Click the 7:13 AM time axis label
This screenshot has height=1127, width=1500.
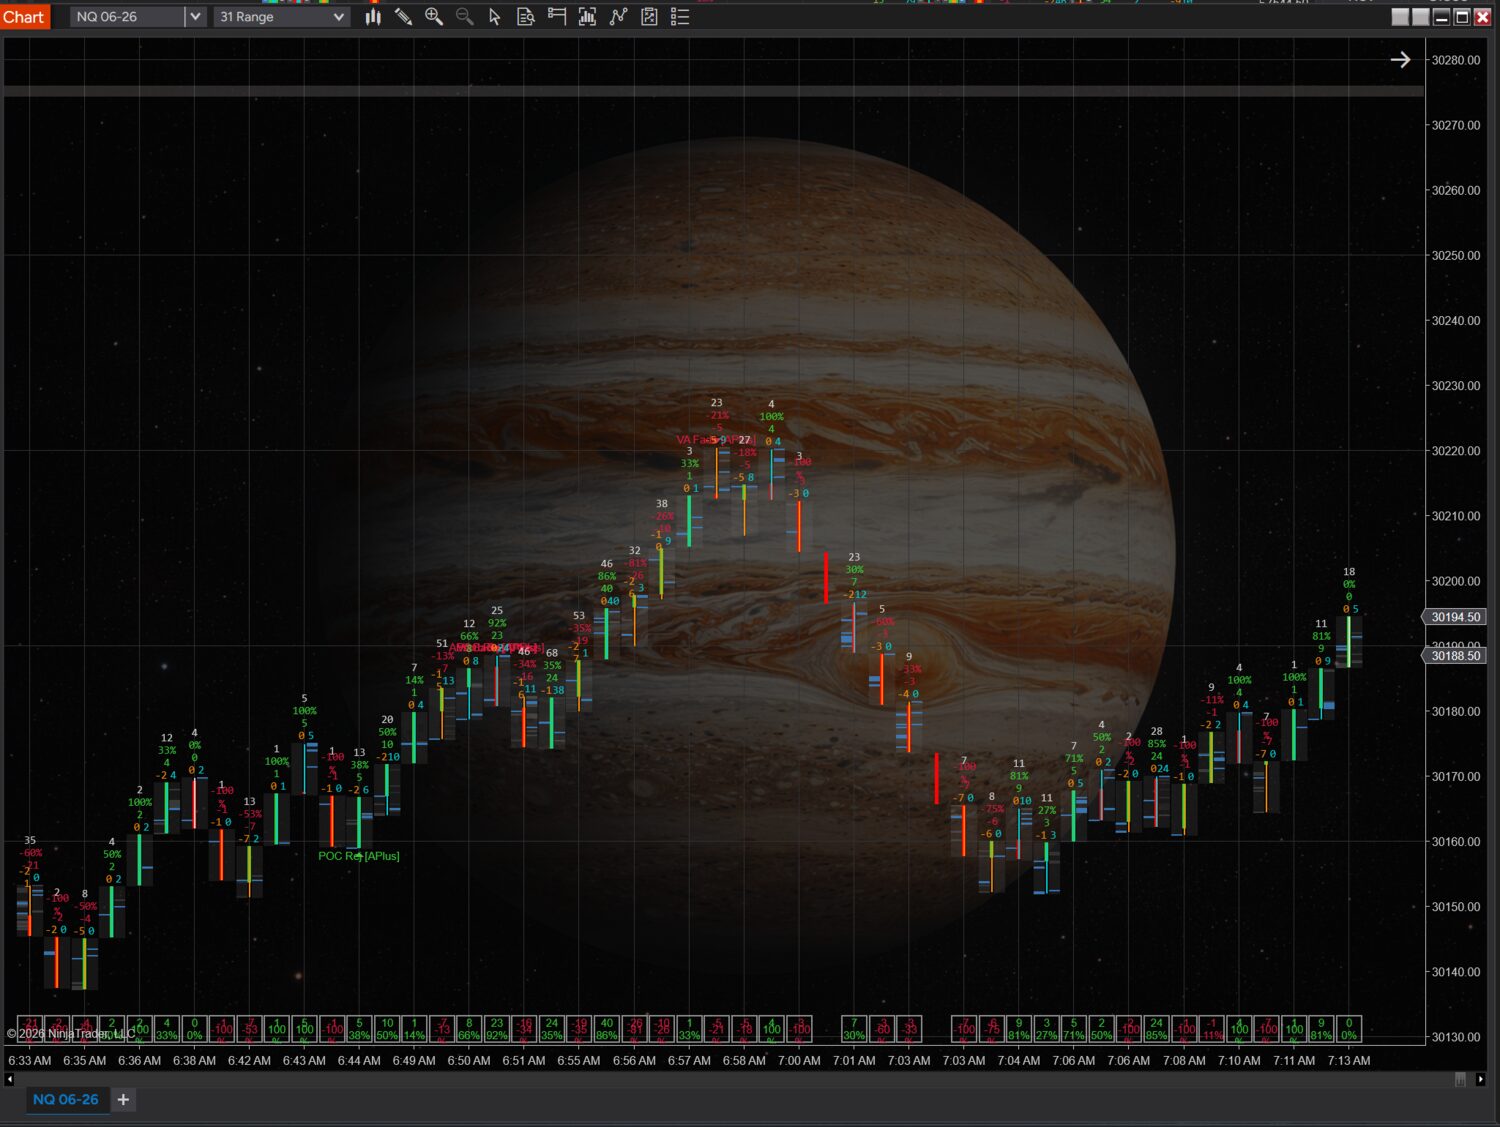click(1349, 1061)
